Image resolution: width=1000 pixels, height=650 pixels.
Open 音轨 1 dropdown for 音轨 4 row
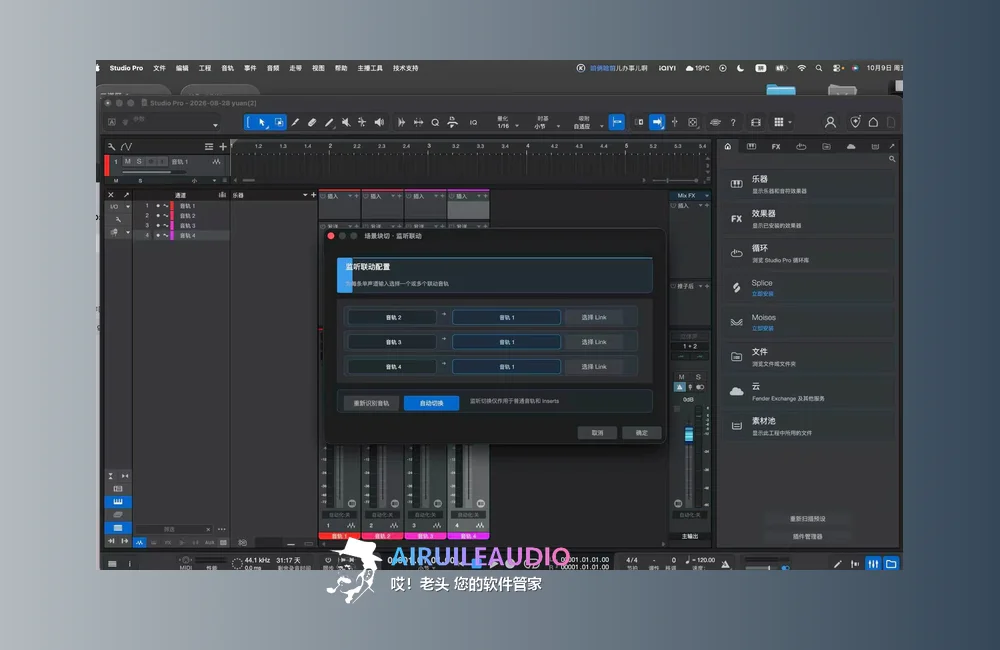pyautogui.click(x=506, y=367)
